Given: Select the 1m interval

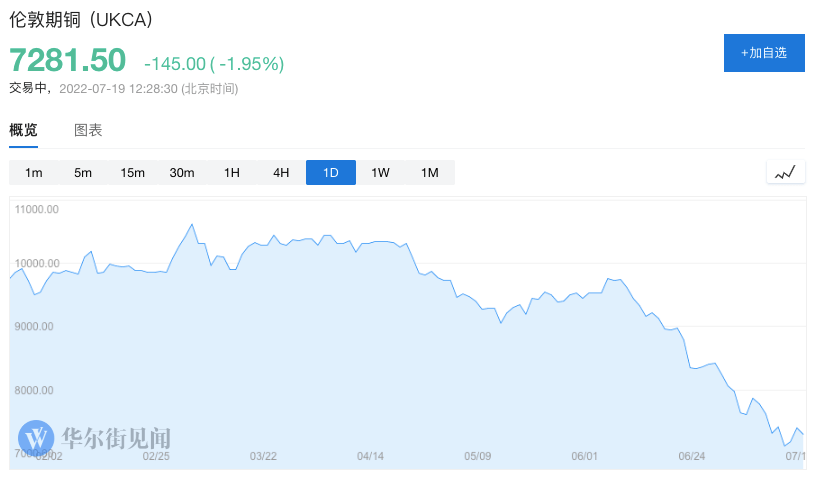Looking at the screenshot, I should [34, 173].
